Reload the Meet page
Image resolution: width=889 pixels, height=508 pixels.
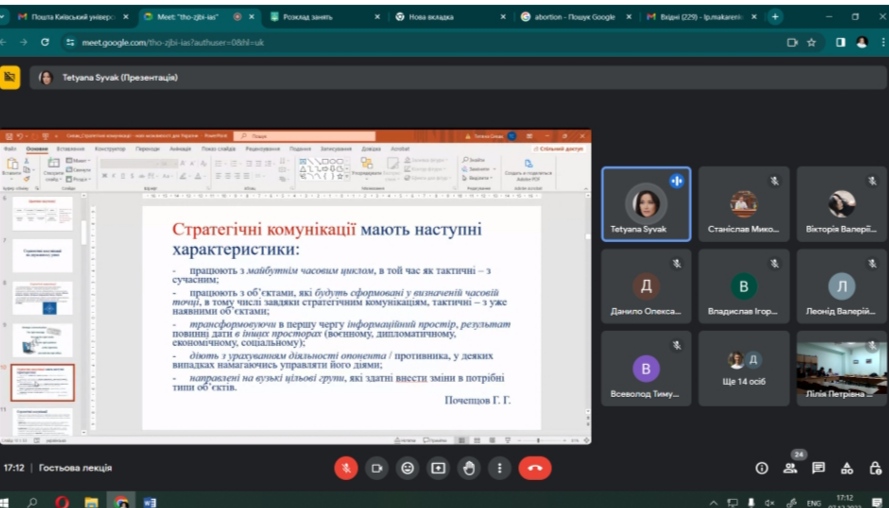point(45,42)
